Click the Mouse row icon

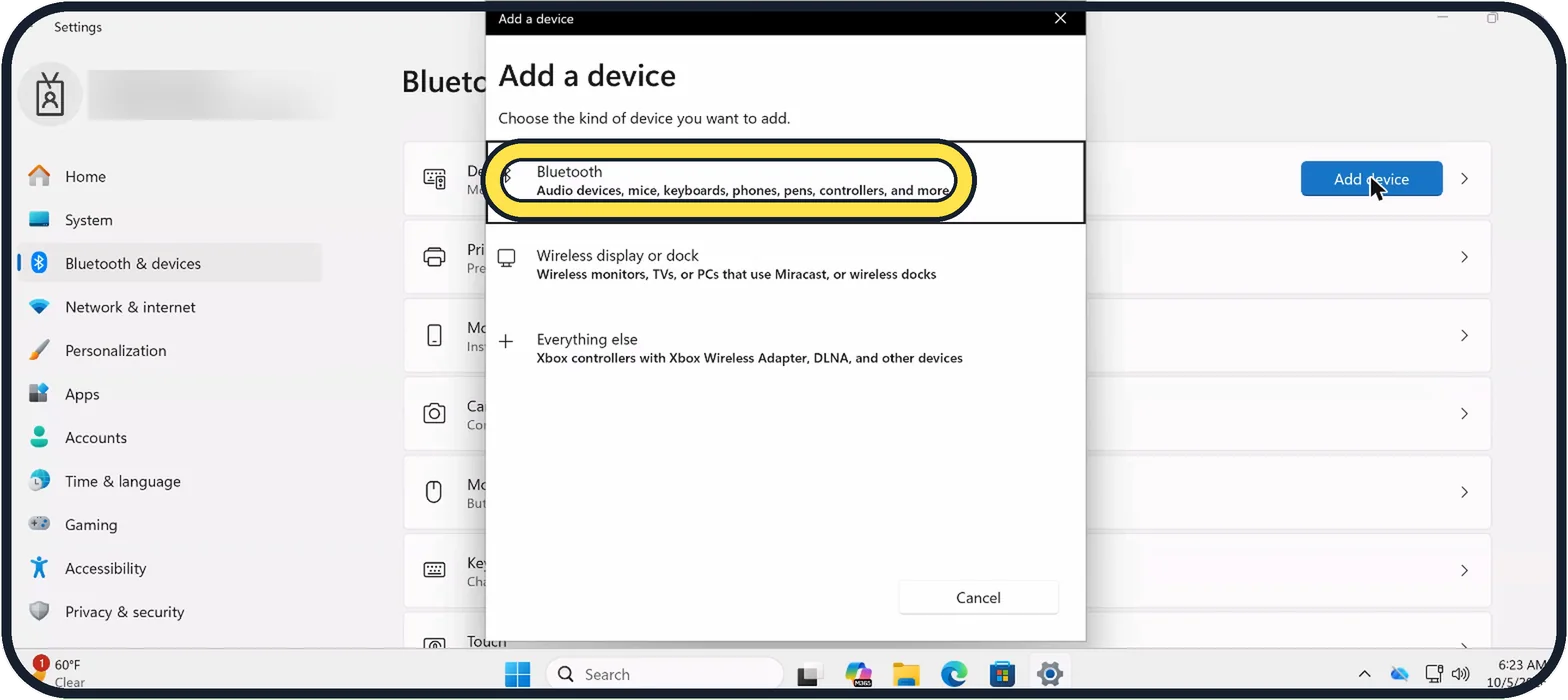(x=435, y=492)
